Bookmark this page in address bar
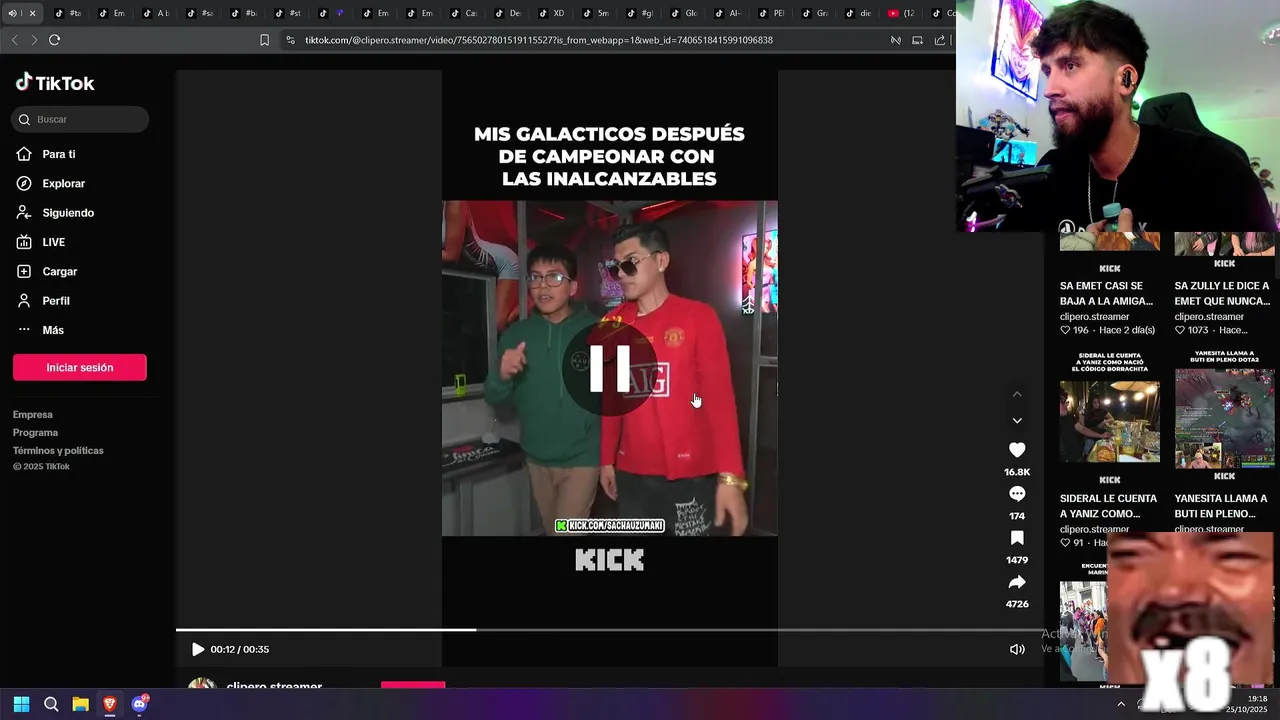The image size is (1280, 720). tap(264, 40)
